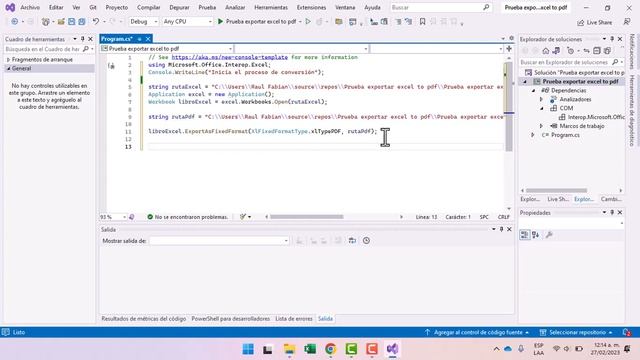
Task: Open the Herramientas menu
Action: coord(271,7)
